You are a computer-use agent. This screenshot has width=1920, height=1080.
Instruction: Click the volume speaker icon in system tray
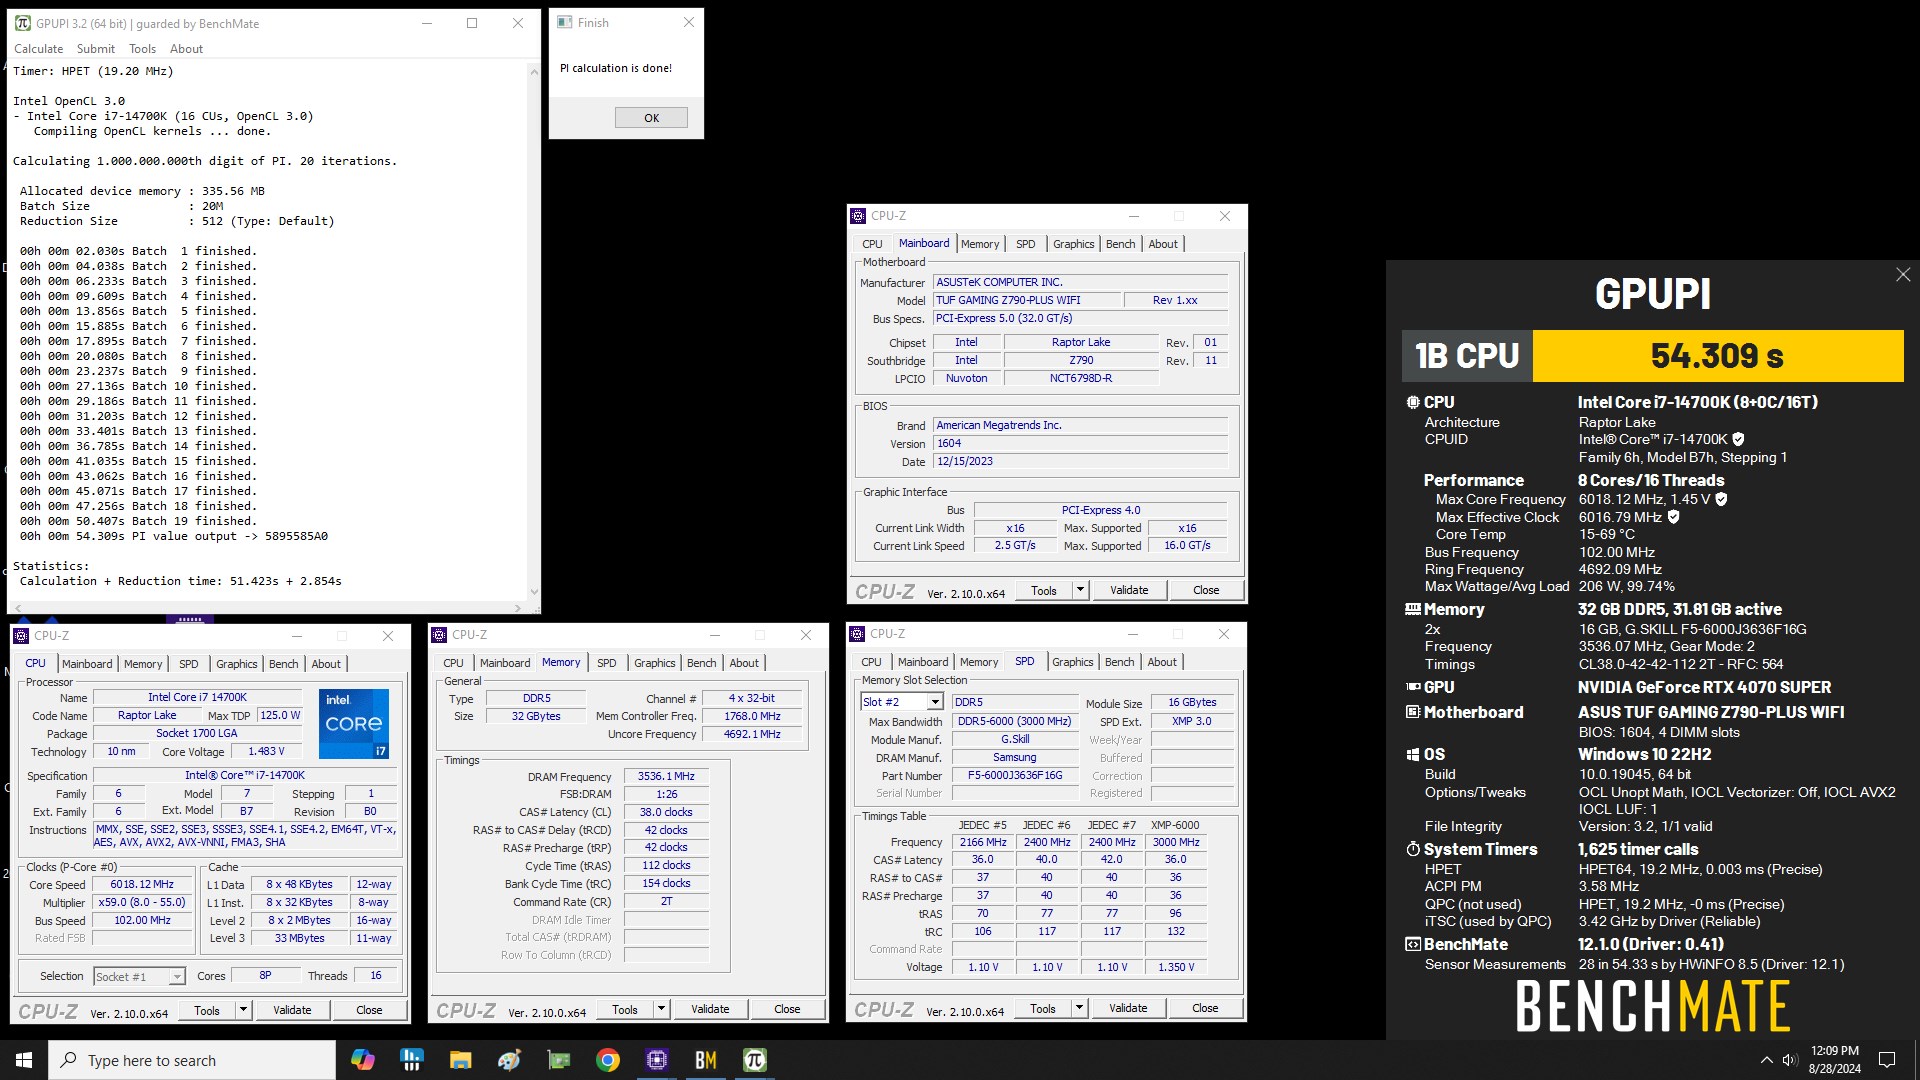1790,1060
